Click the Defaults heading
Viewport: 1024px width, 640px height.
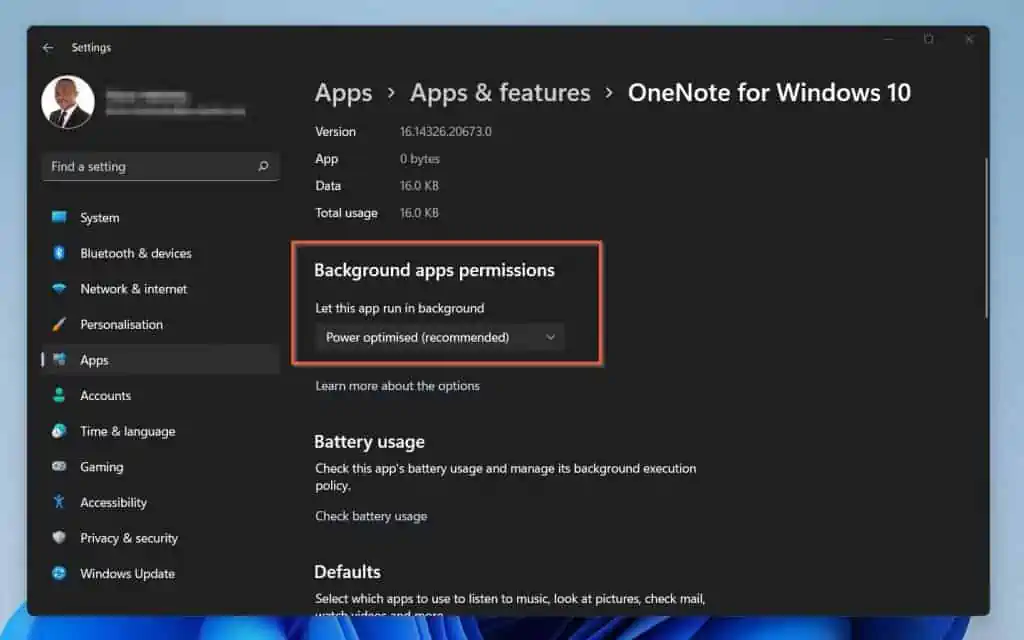point(347,572)
